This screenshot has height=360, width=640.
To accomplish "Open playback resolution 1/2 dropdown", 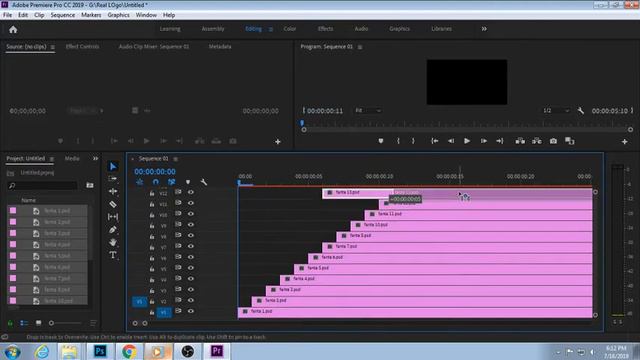I will [x=556, y=111].
